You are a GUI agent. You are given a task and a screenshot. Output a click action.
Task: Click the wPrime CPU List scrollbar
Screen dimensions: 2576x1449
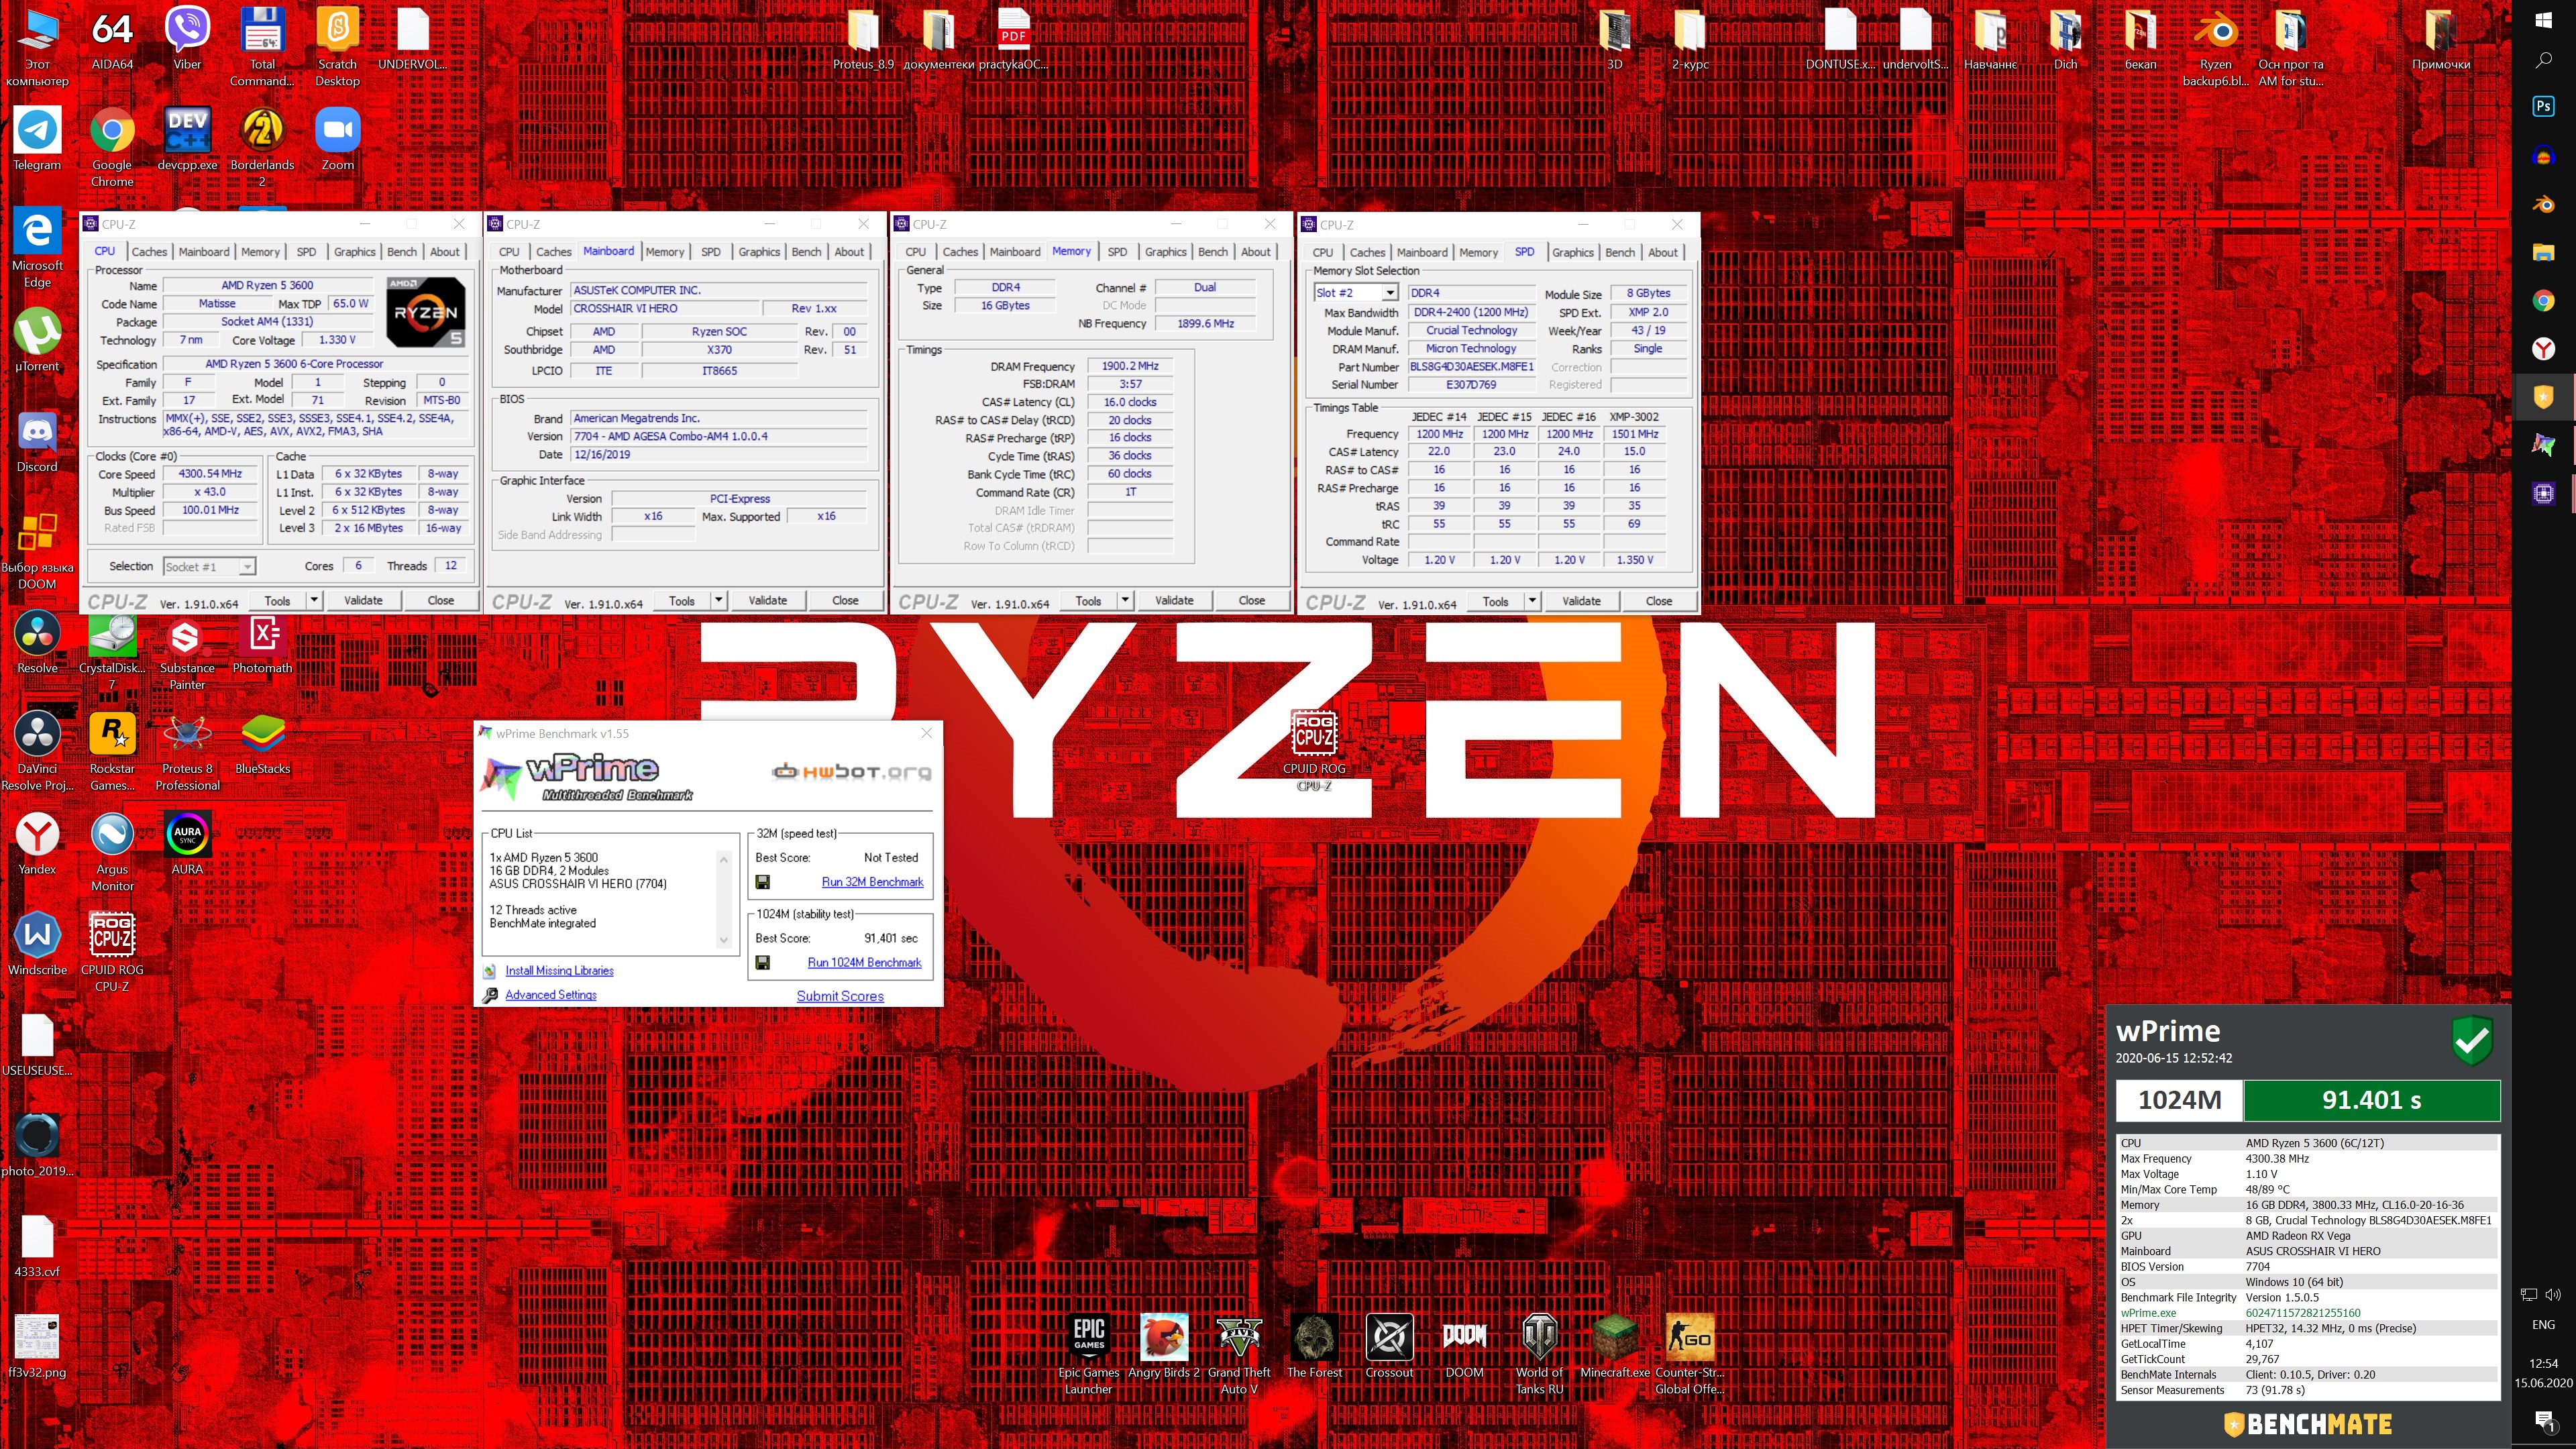pyautogui.click(x=724, y=899)
